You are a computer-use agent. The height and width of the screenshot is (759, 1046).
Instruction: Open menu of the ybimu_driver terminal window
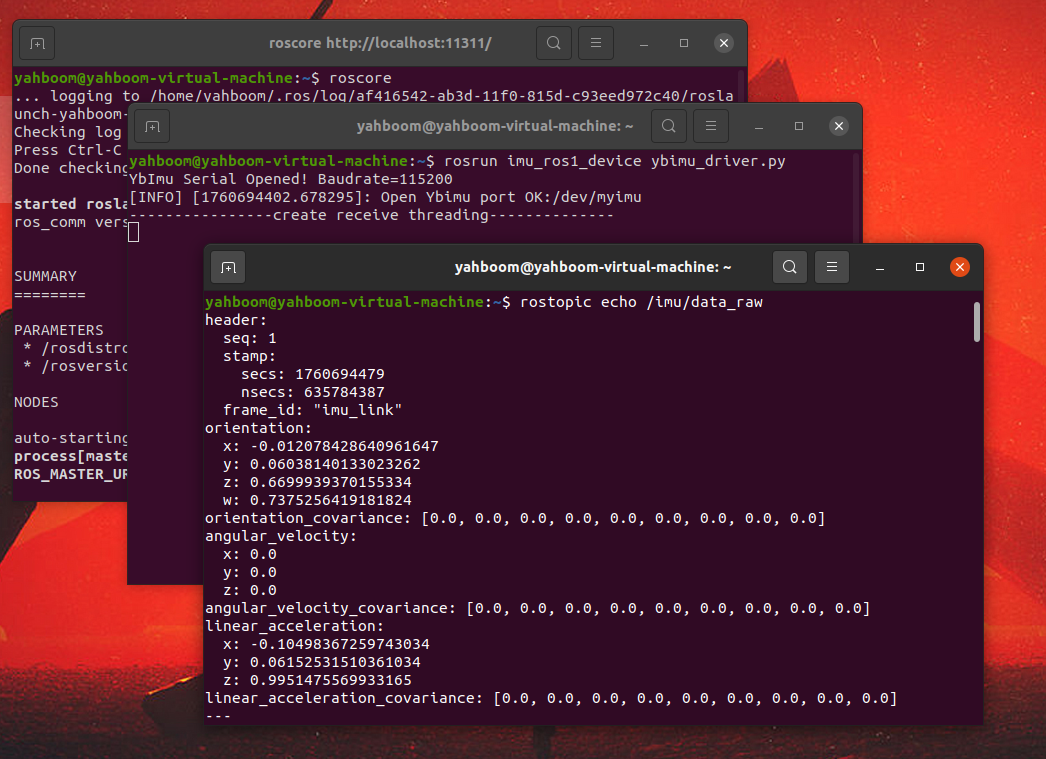(x=710, y=126)
